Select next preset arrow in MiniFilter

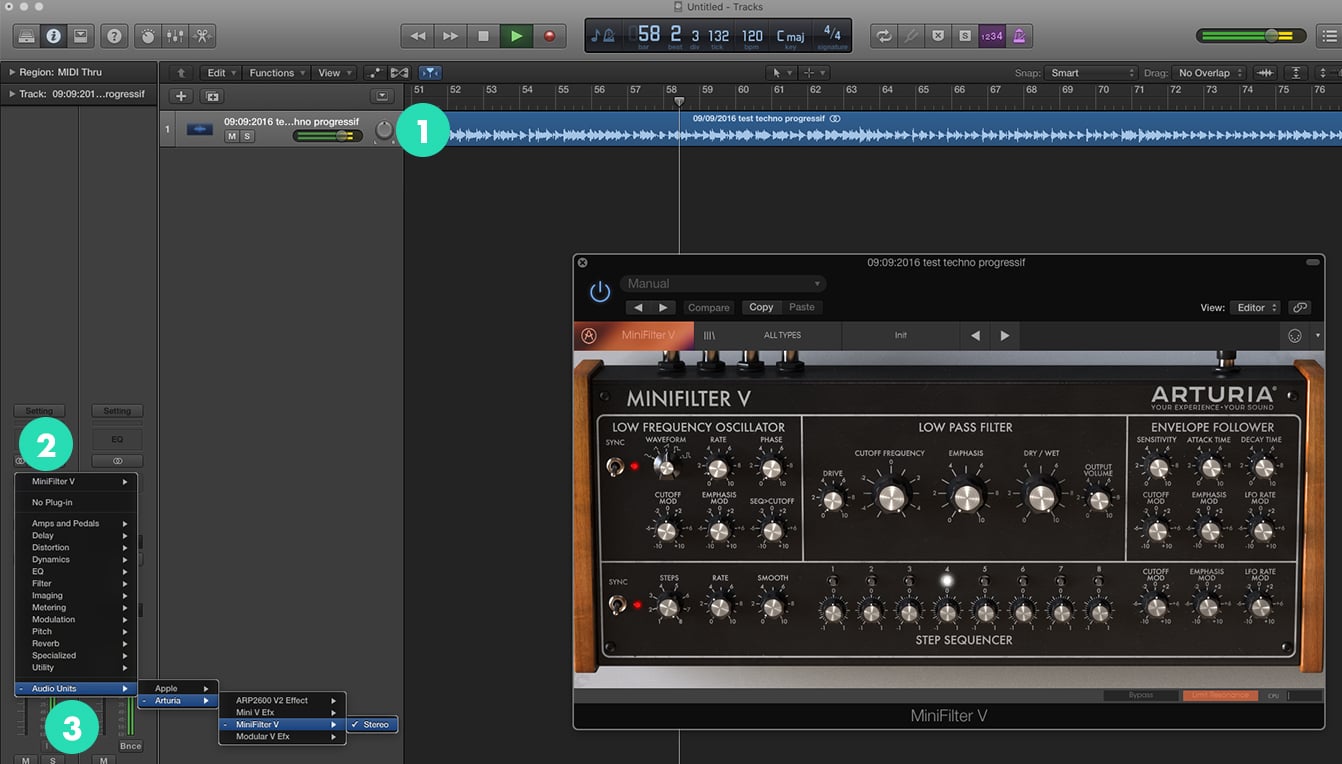1005,336
